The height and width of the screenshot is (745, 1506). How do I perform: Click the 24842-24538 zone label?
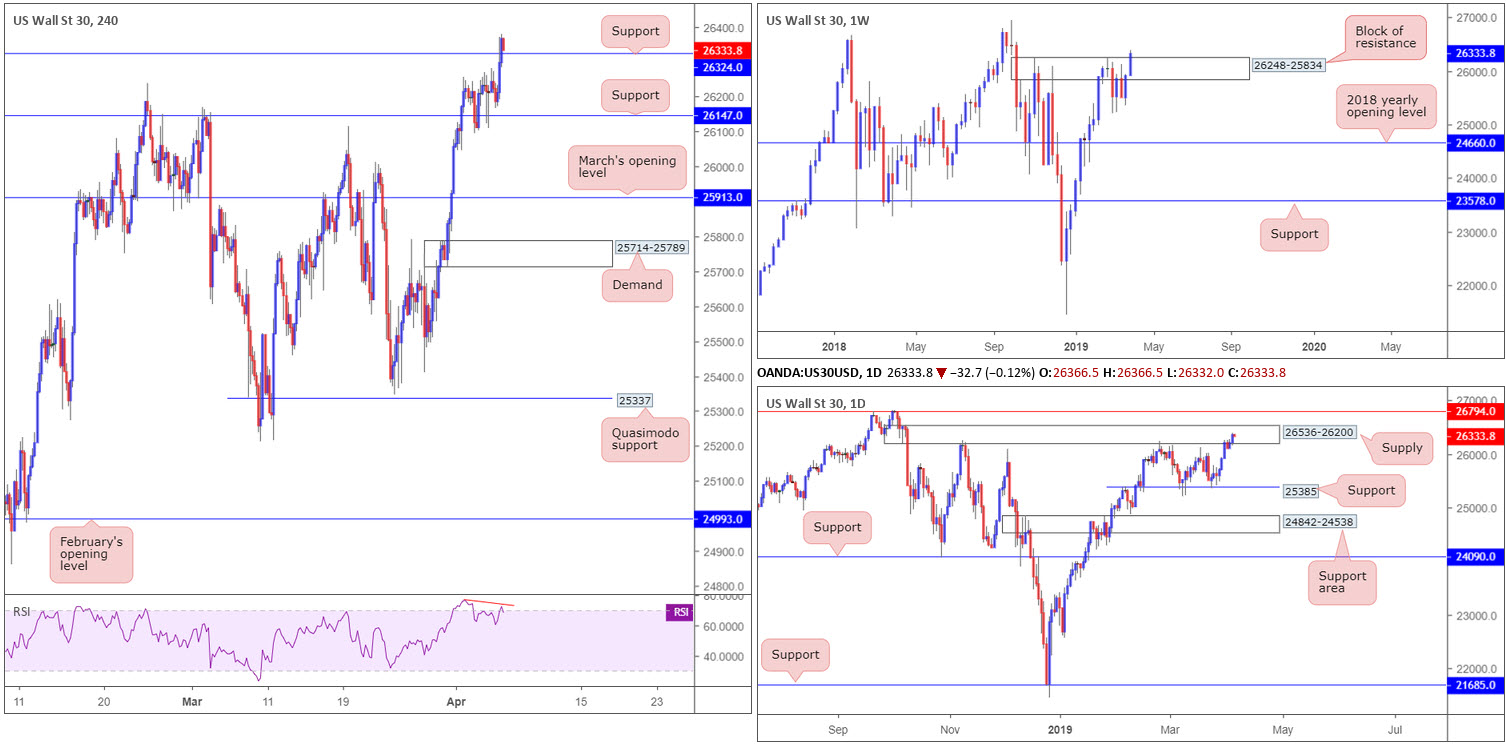coord(1320,522)
